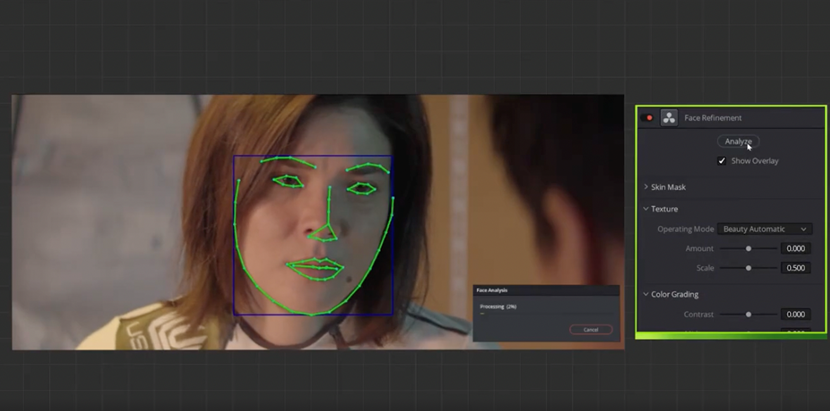Click the Face Analysis dialog title

pyautogui.click(x=492, y=290)
